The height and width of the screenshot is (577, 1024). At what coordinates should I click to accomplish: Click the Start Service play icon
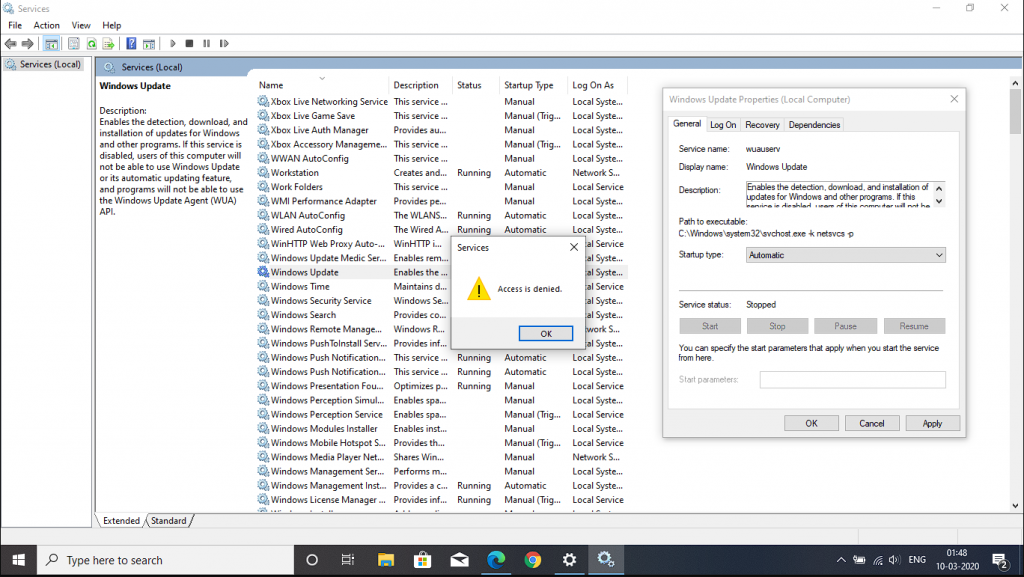pos(173,44)
